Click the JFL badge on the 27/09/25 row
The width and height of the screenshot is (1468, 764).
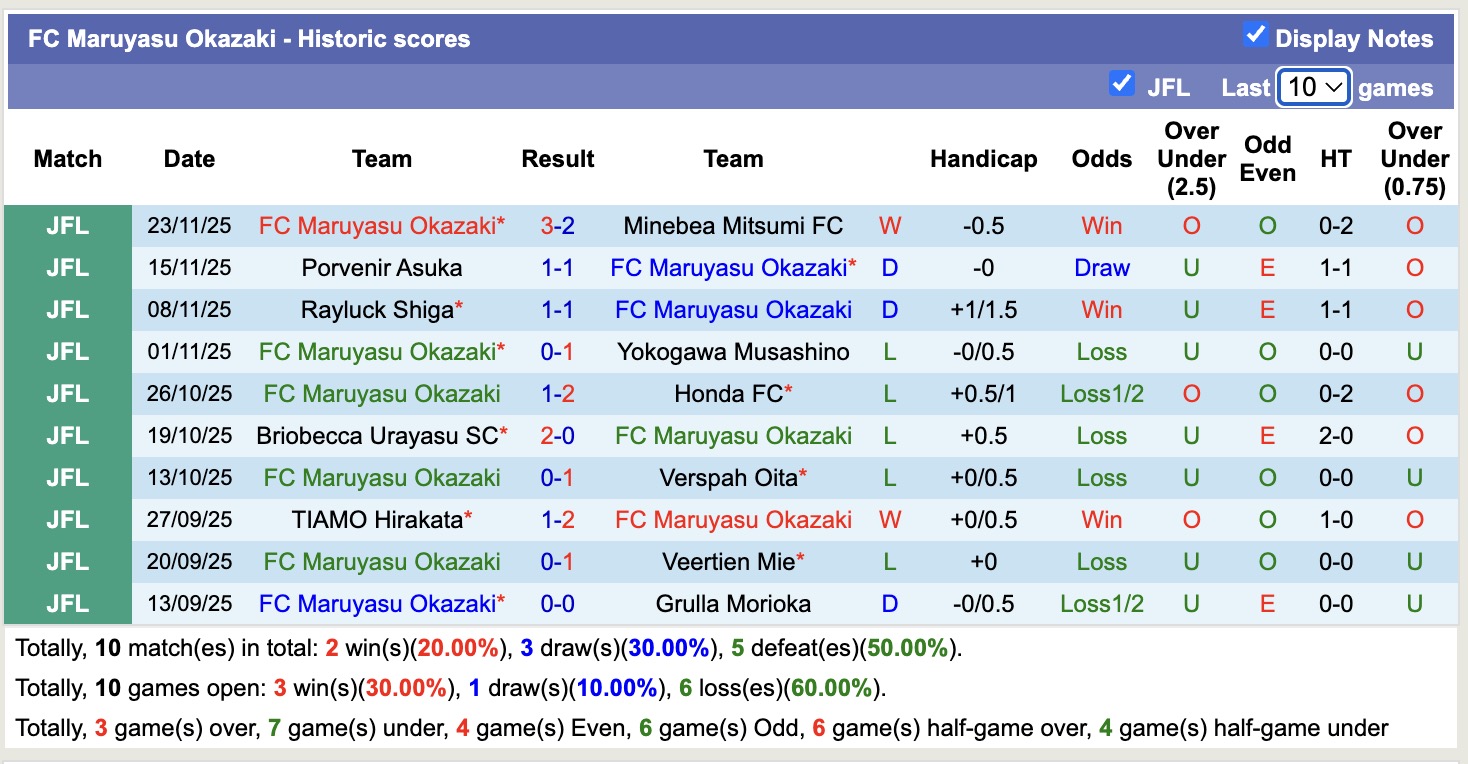(x=66, y=520)
